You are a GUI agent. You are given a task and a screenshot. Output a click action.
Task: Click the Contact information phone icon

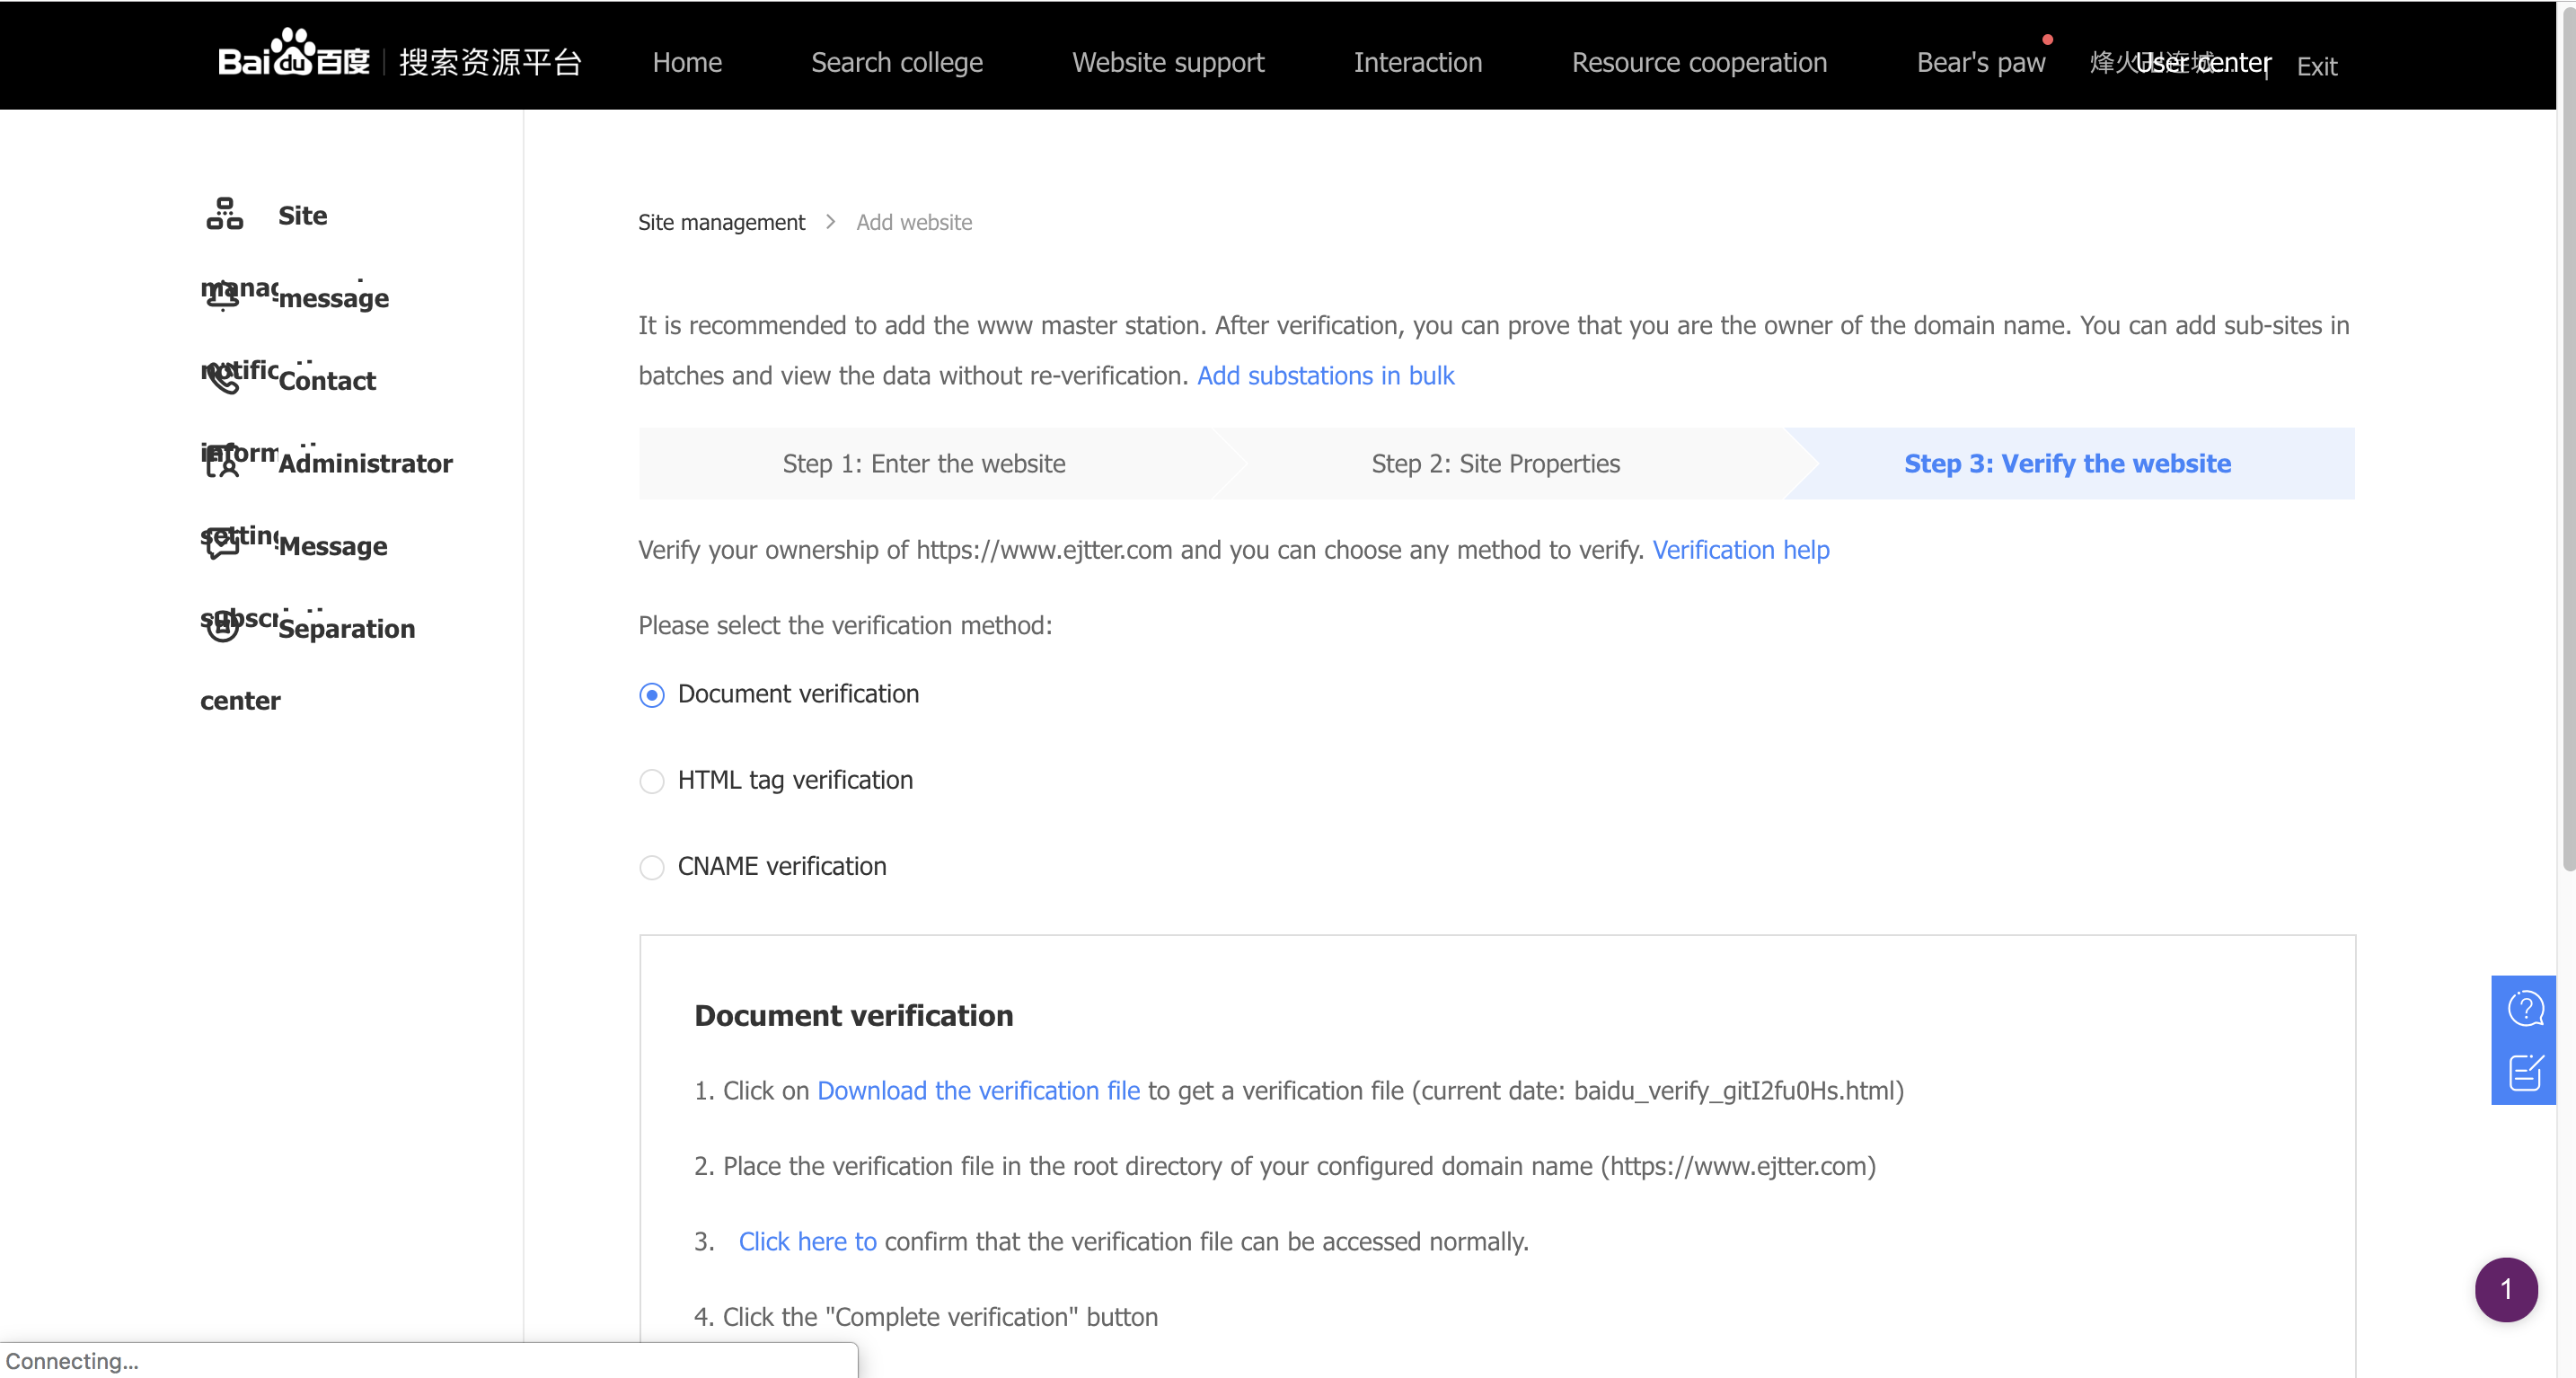tap(222, 379)
